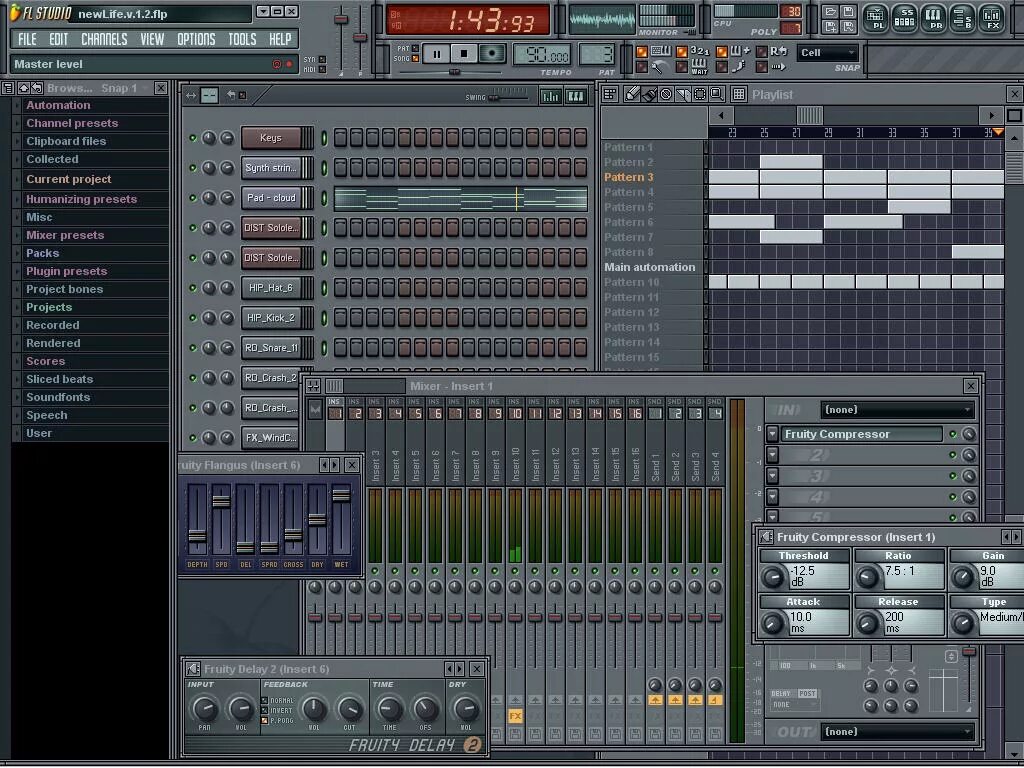Show the Step Sequencer with SS button
1024x768 pixels.
pos(906,18)
